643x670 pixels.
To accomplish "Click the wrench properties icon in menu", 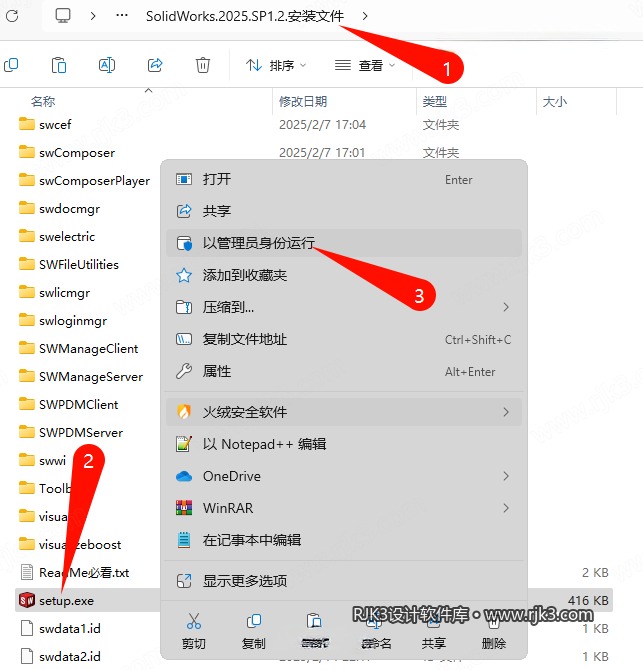I will coord(184,371).
